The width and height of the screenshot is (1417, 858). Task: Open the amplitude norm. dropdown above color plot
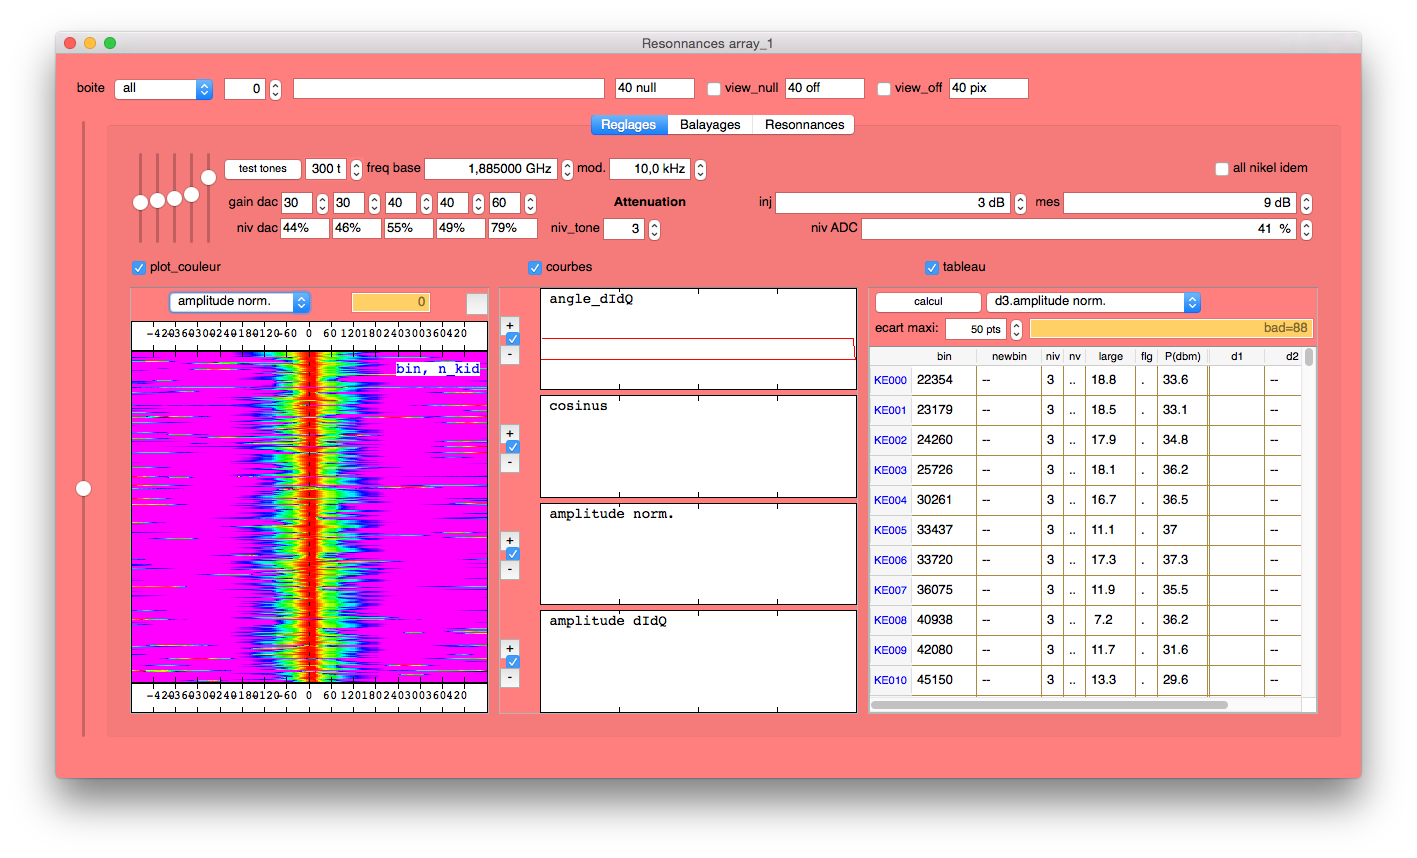(239, 302)
